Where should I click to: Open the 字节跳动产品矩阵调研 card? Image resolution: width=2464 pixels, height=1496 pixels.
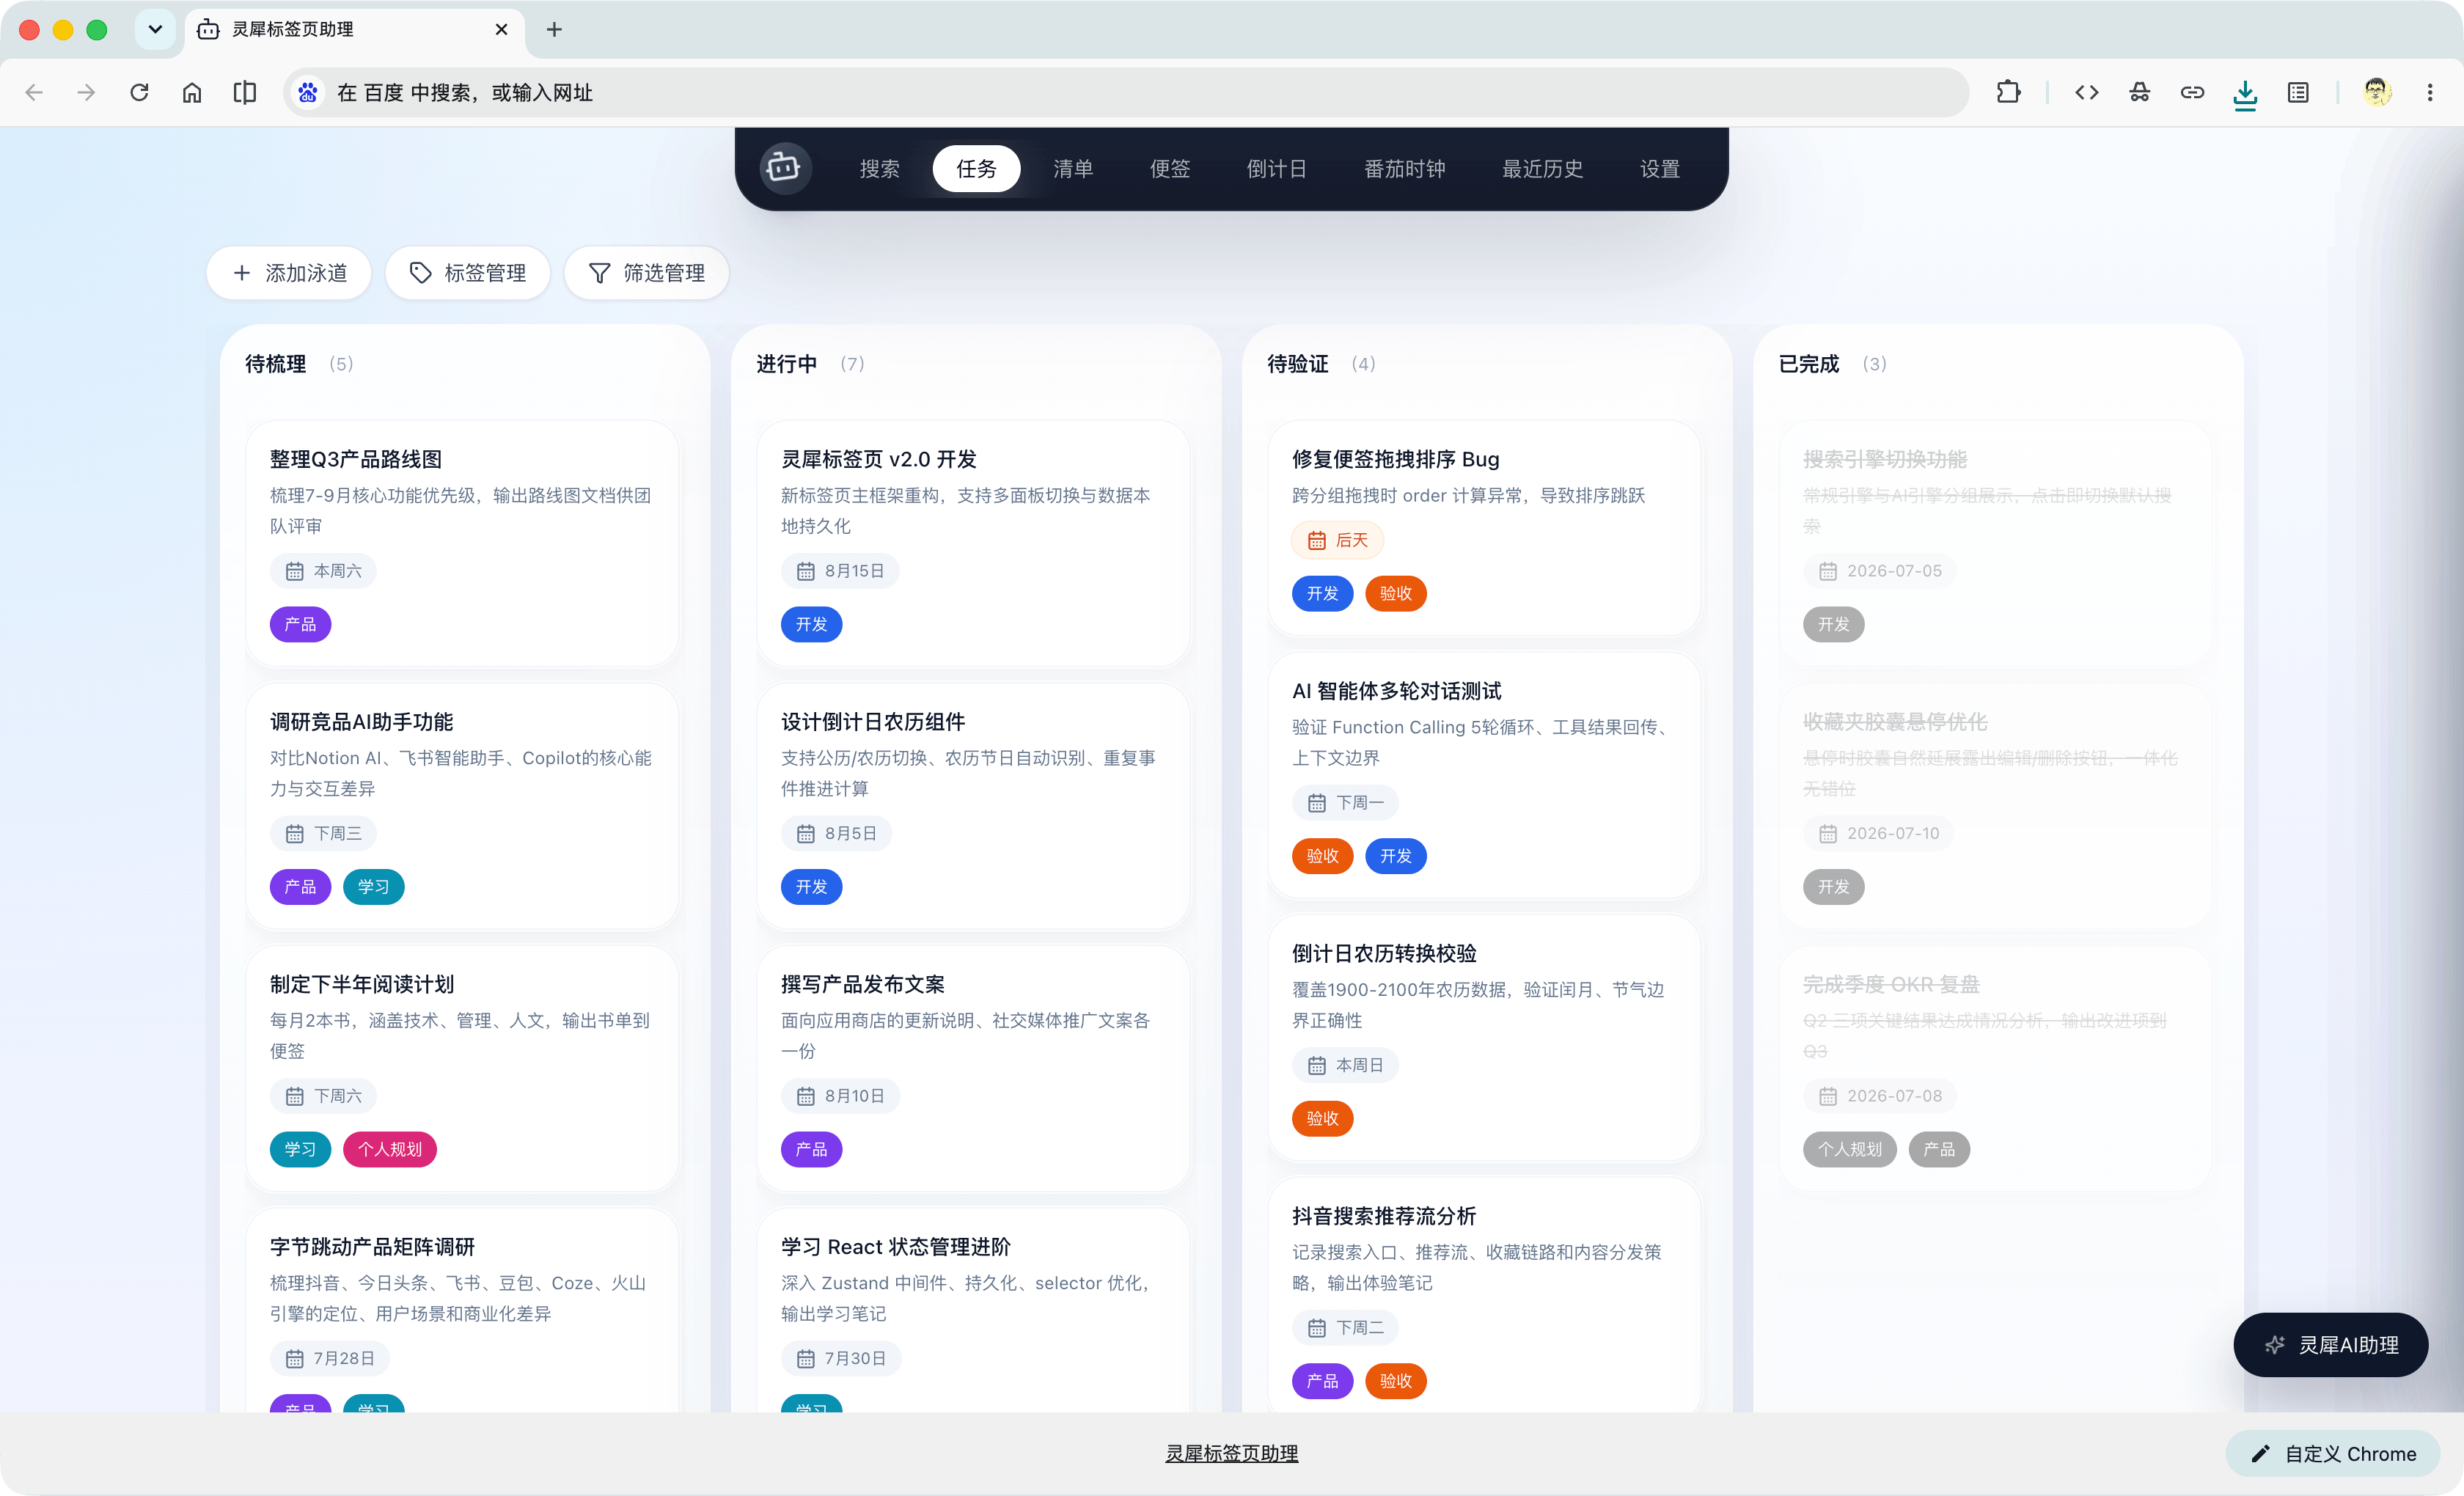coord(462,1310)
